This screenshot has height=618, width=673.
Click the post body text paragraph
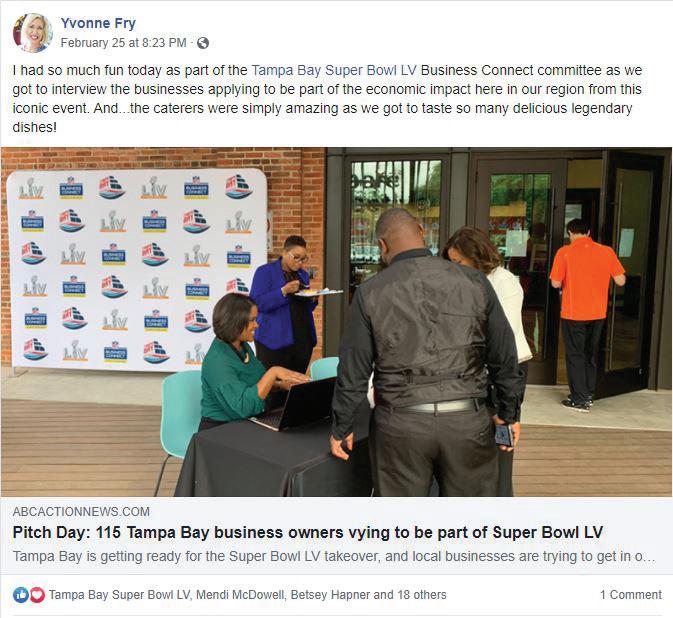pos(327,99)
